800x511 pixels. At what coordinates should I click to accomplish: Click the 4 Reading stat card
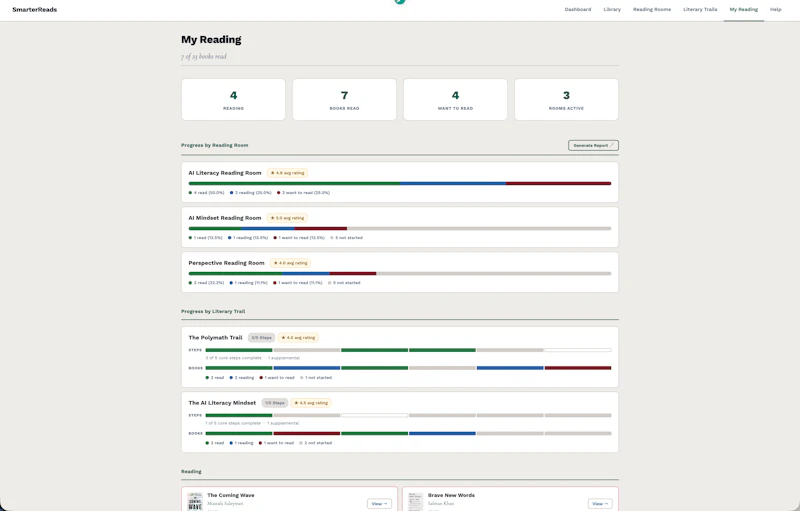coord(233,99)
